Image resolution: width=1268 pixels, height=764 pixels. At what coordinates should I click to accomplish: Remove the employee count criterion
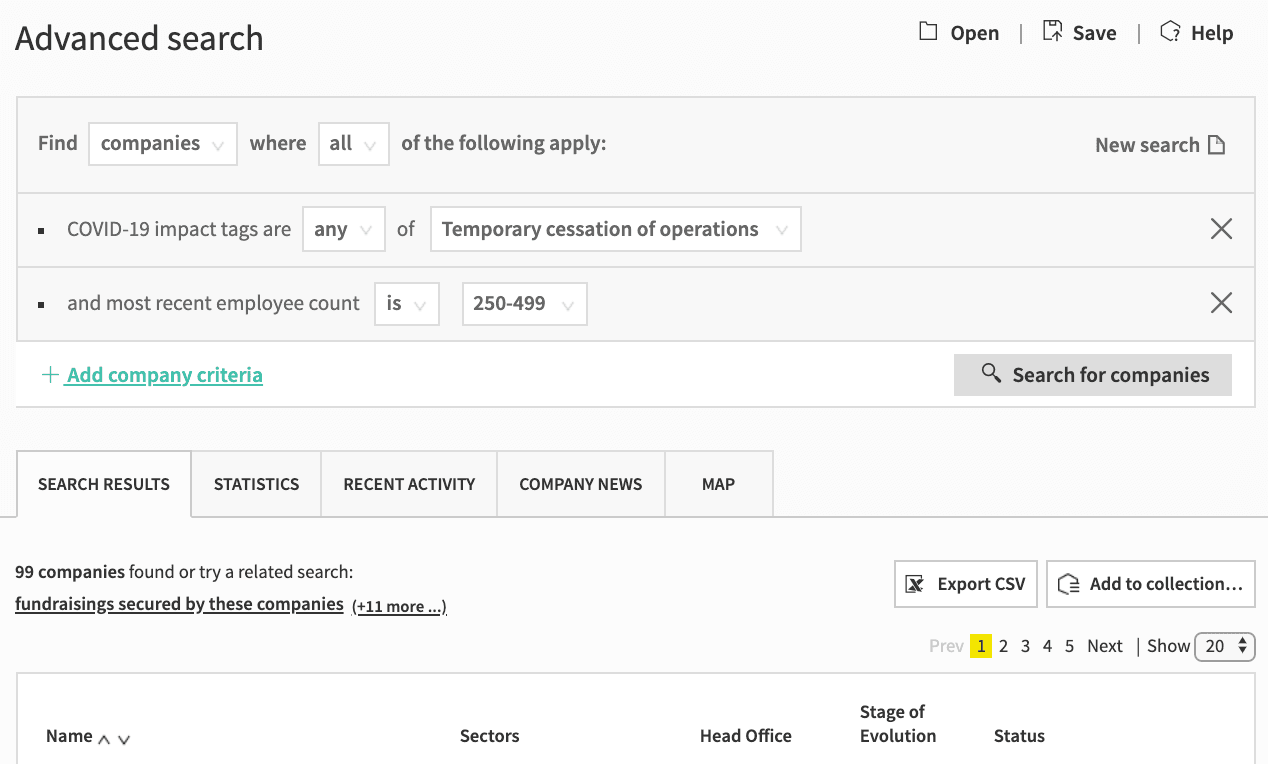[x=1221, y=303]
